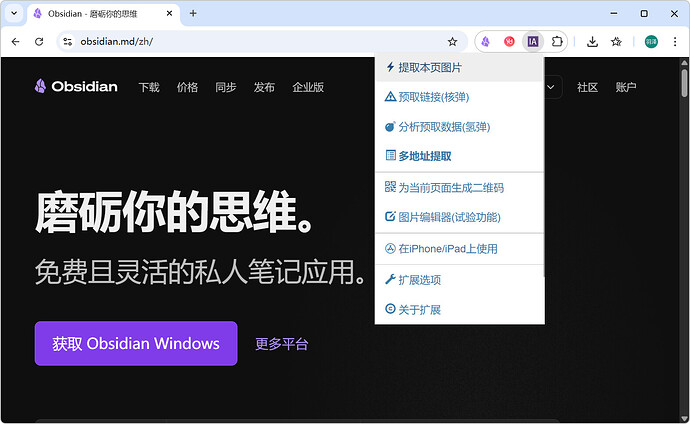Open a new tab with plus button
690x424 pixels.
[193, 14]
